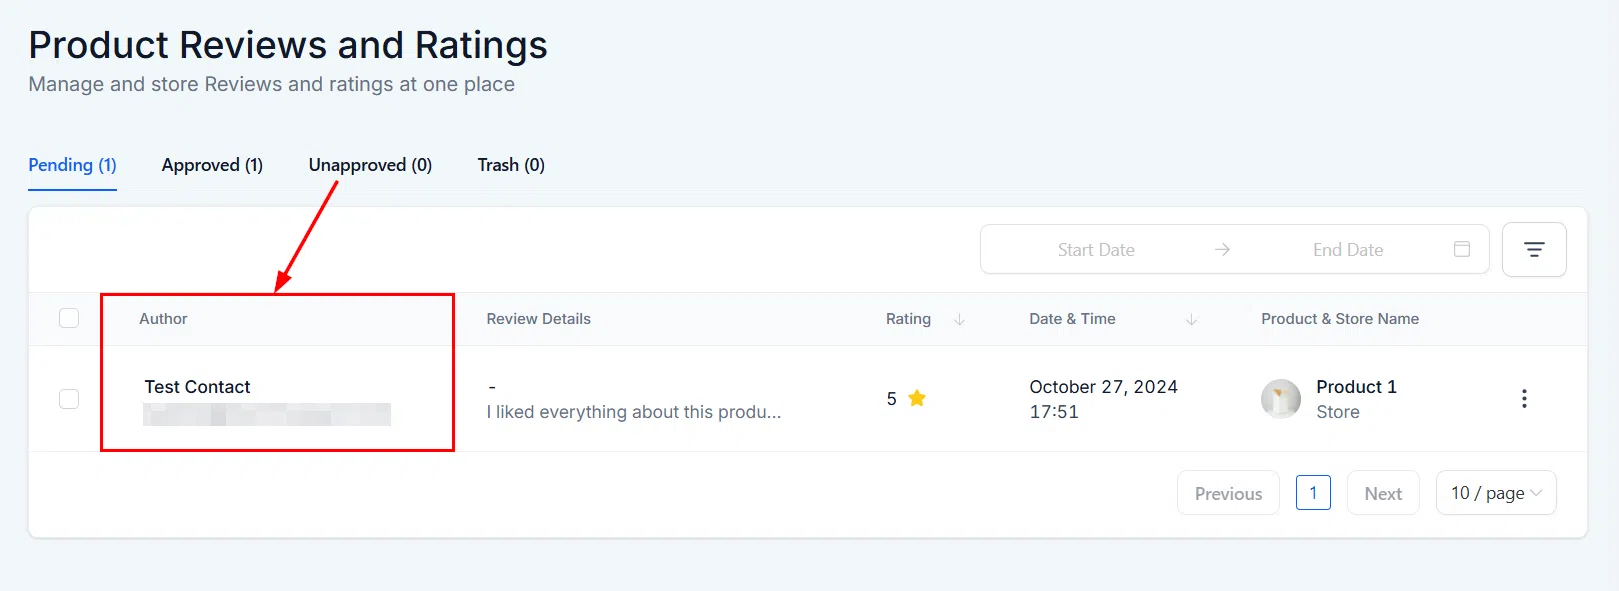Expand the 10 / page dropdown
The height and width of the screenshot is (591, 1619).
click(1496, 493)
